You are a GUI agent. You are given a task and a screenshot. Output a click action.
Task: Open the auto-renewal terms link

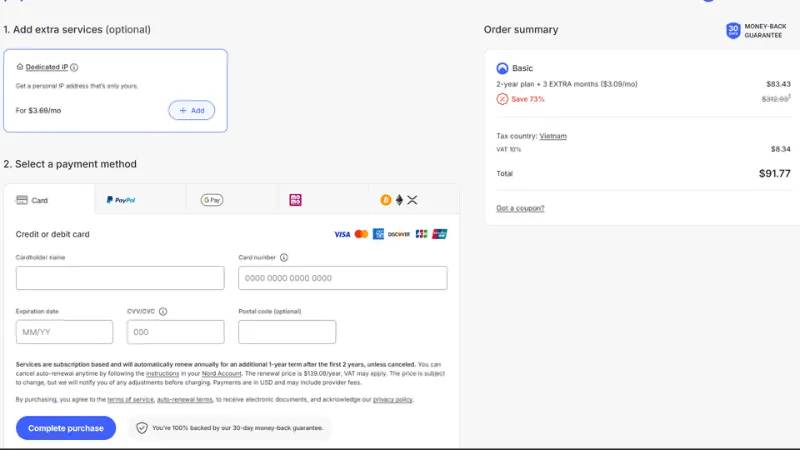point(185,399)
